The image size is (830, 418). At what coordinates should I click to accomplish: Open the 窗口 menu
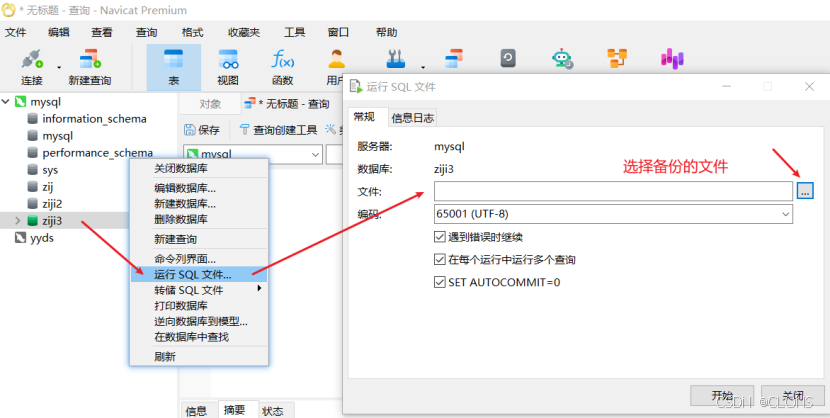pos(338,32)
